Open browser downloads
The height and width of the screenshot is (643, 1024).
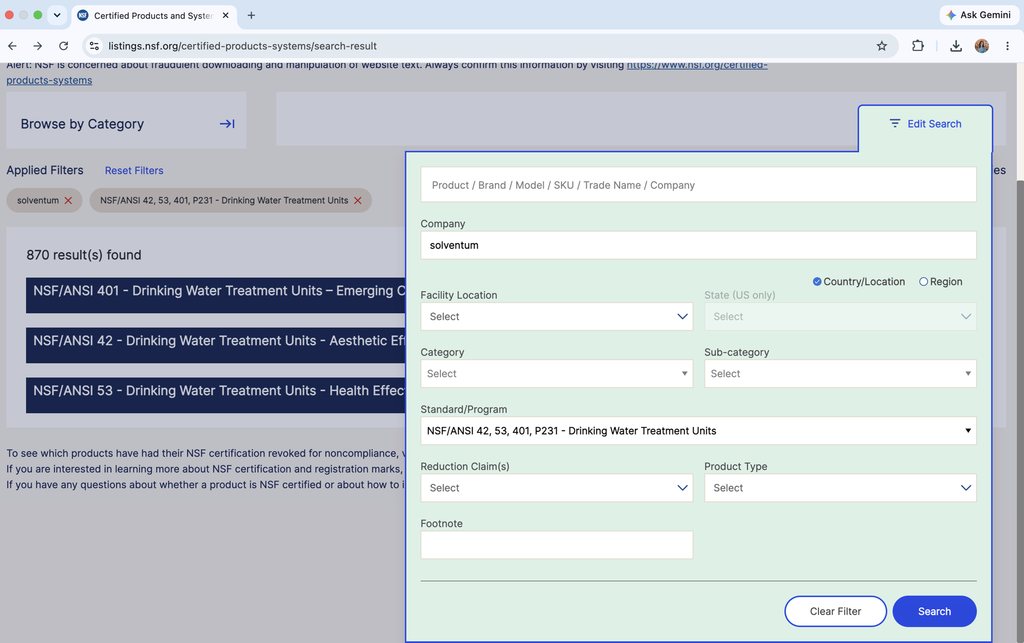point(955,46)
